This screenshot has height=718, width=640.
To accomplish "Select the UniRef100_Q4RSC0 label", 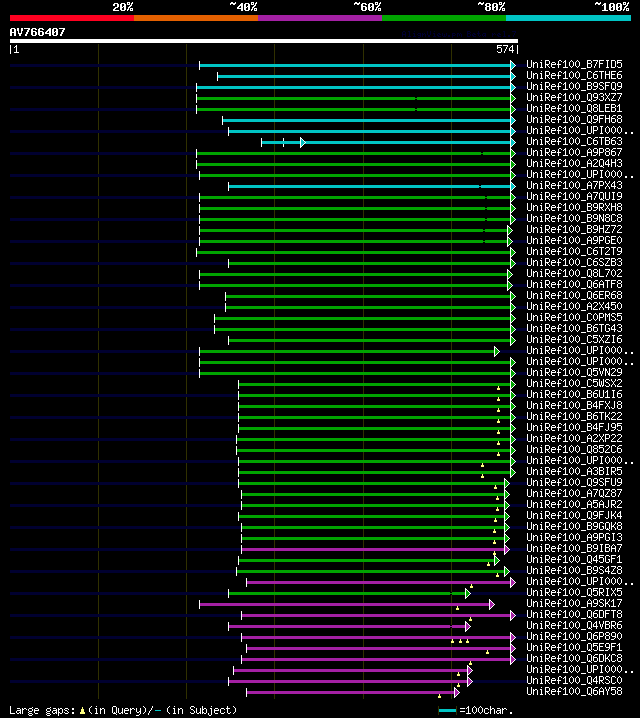I will click(574, 680).
